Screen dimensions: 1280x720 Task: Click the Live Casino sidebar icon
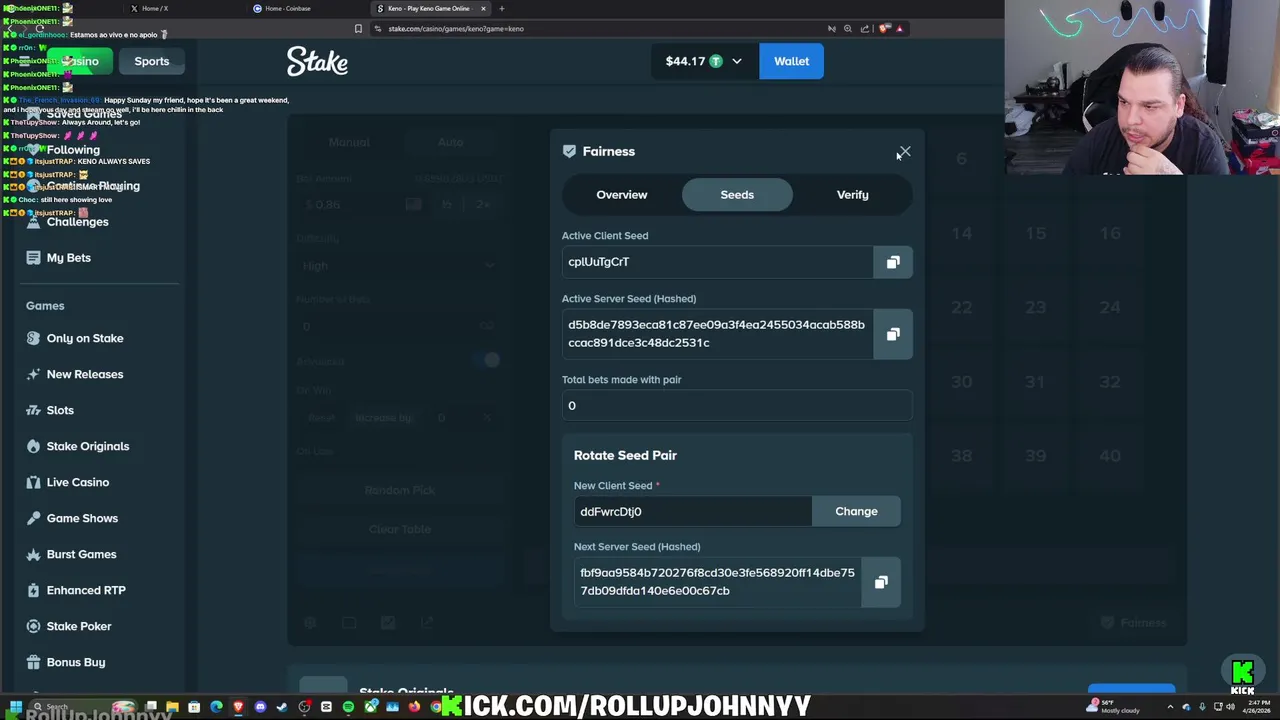click(x=33, y=482)
